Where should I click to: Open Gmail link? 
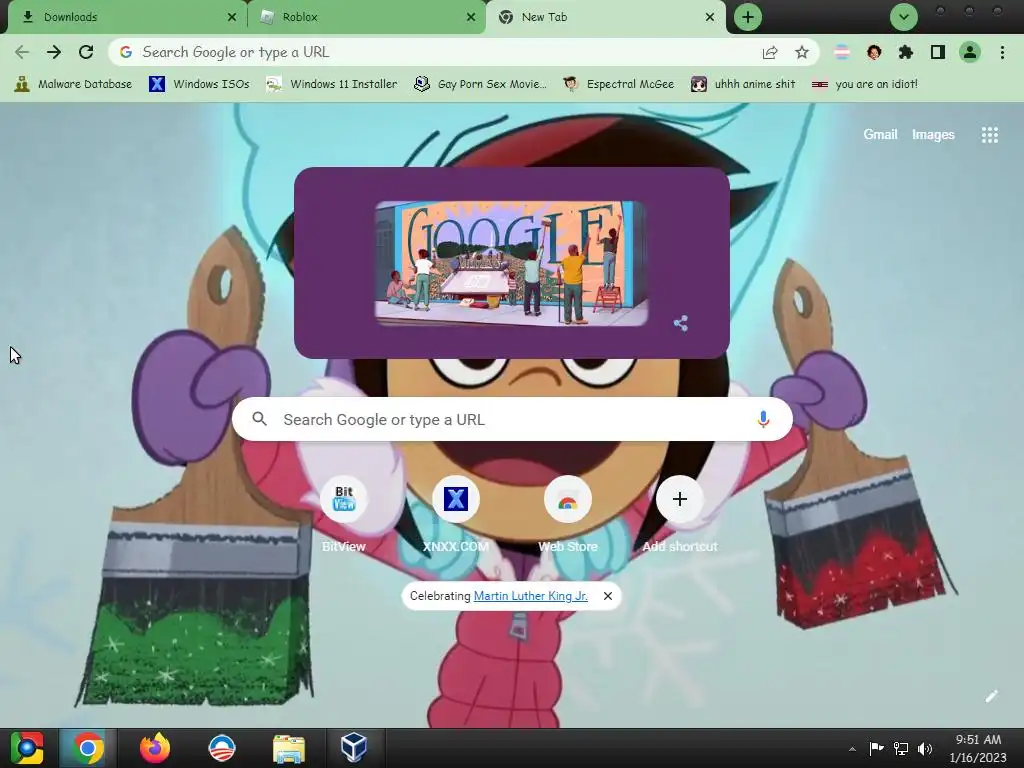[880, 135]
